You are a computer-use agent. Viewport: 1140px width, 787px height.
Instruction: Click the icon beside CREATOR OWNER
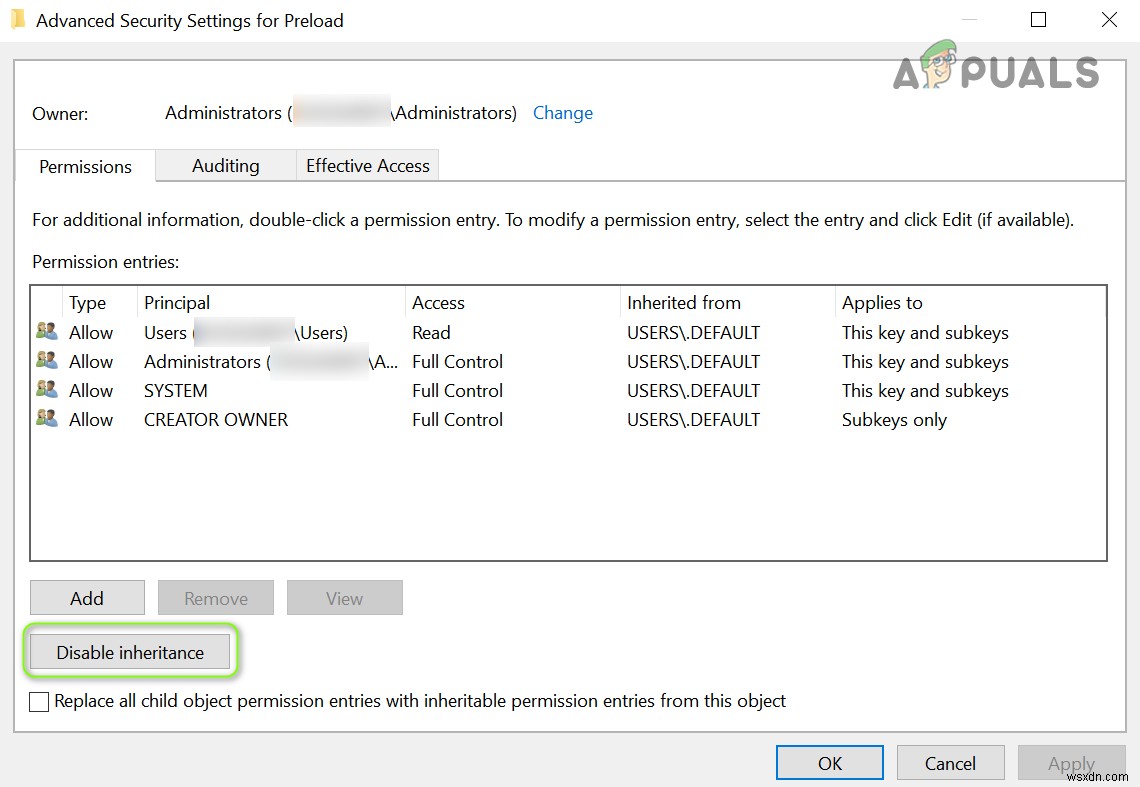pos(46,419)
